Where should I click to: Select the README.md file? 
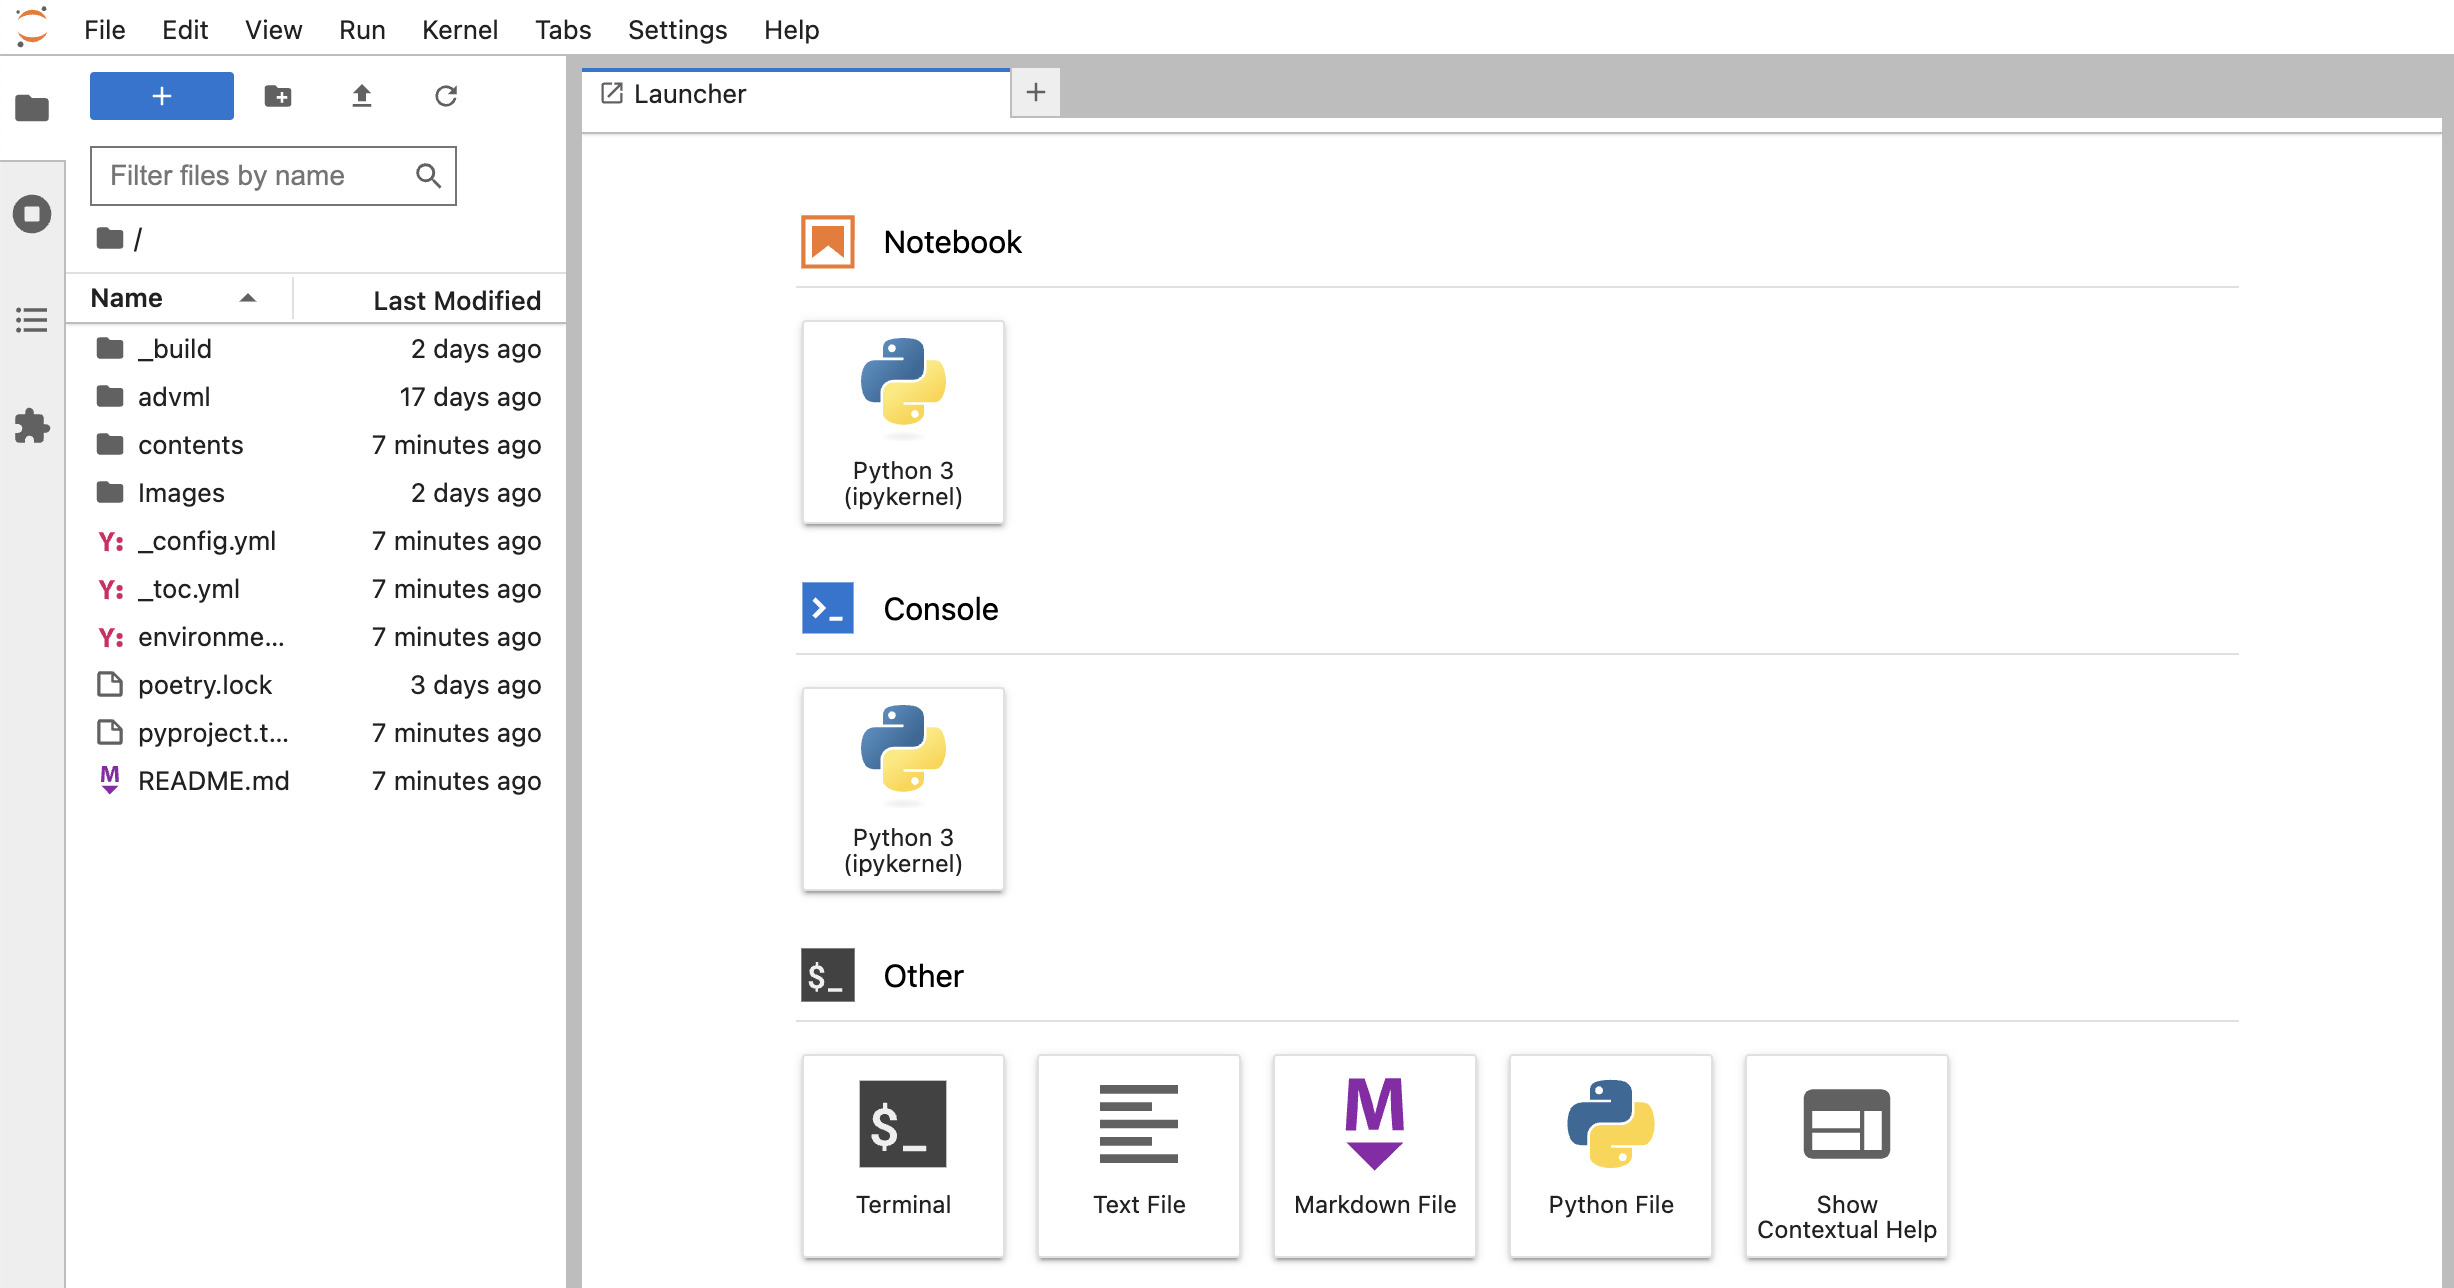316,781
